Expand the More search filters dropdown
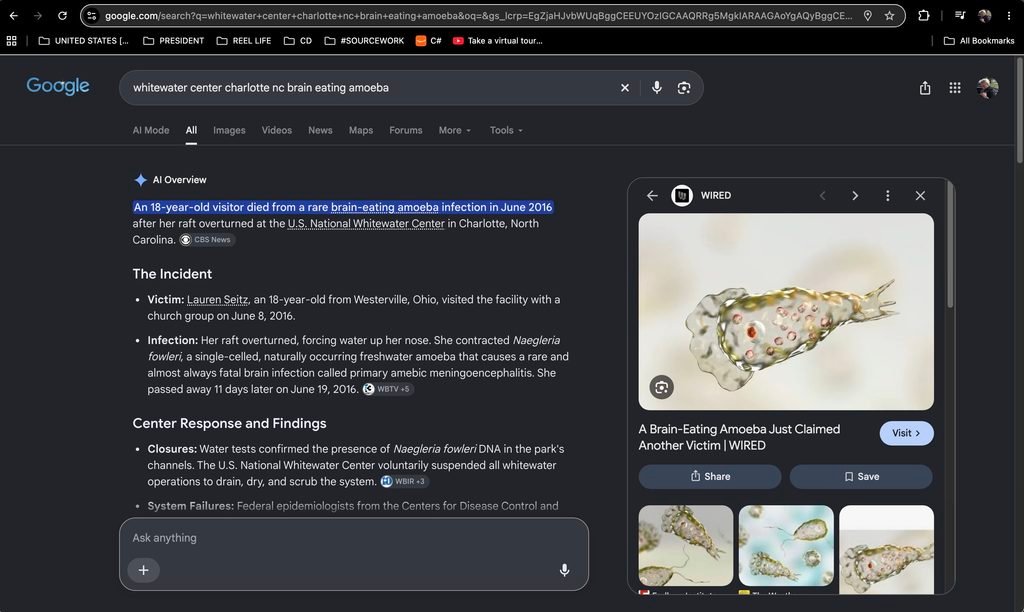Viewport: 1024px width, 612px height. [x=455, y=130]
